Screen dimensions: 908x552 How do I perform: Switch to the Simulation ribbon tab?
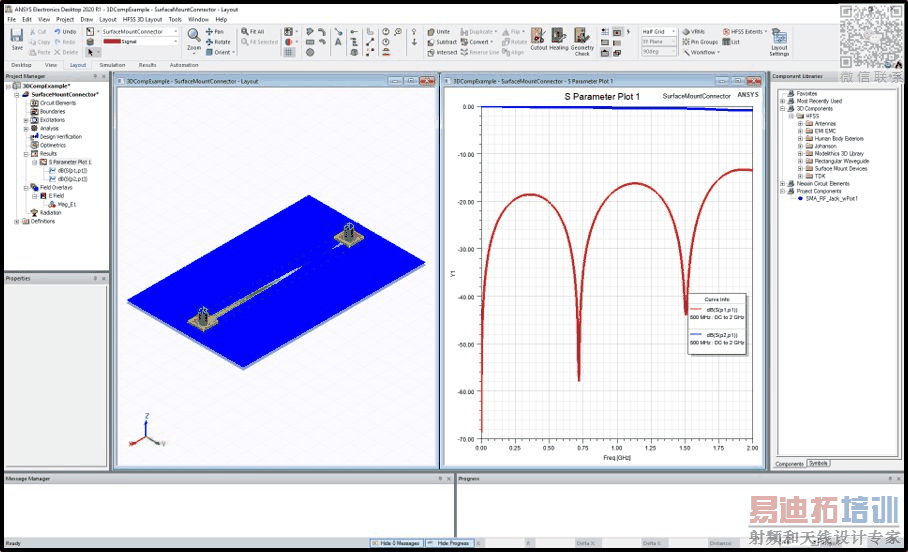[x=112, y=65]
